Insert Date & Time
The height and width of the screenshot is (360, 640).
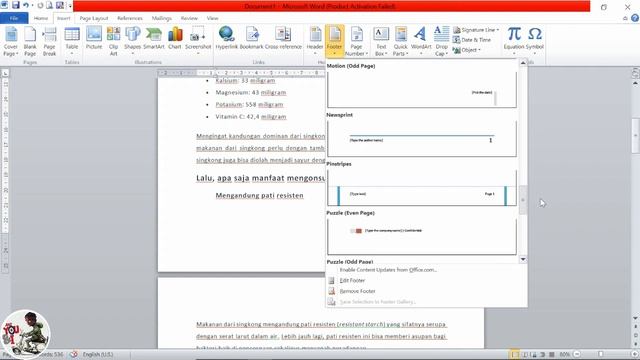click(x=472, y=40)
